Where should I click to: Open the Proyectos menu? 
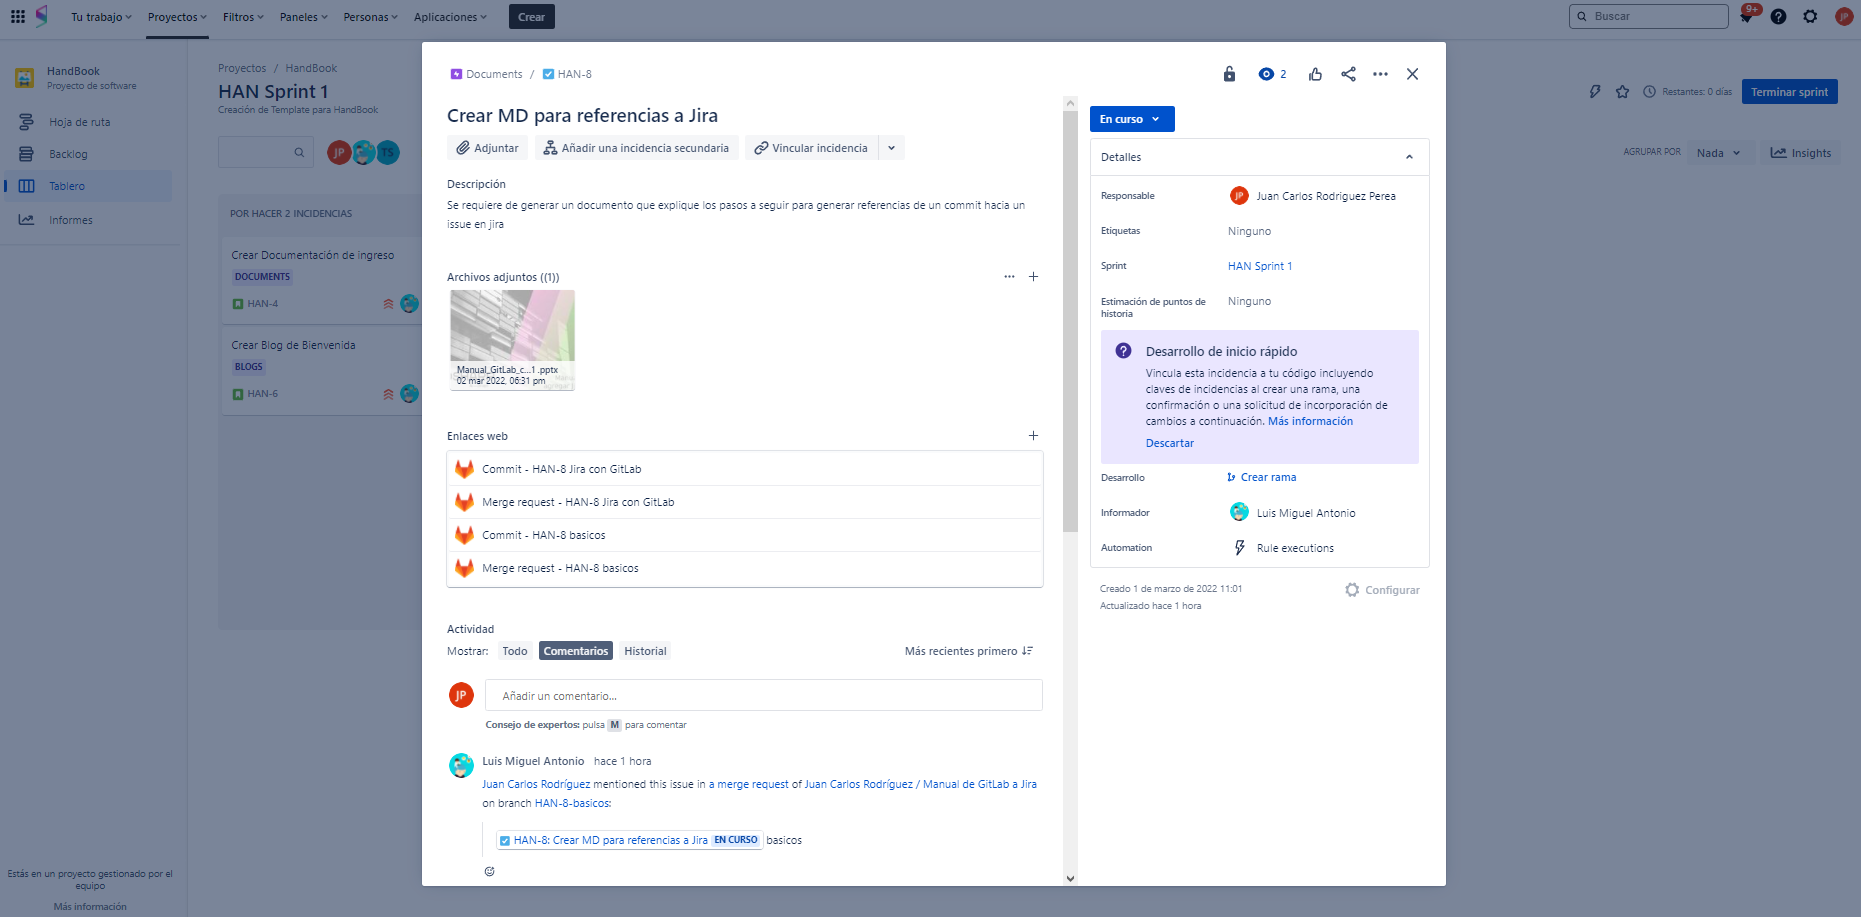[177, 17]
